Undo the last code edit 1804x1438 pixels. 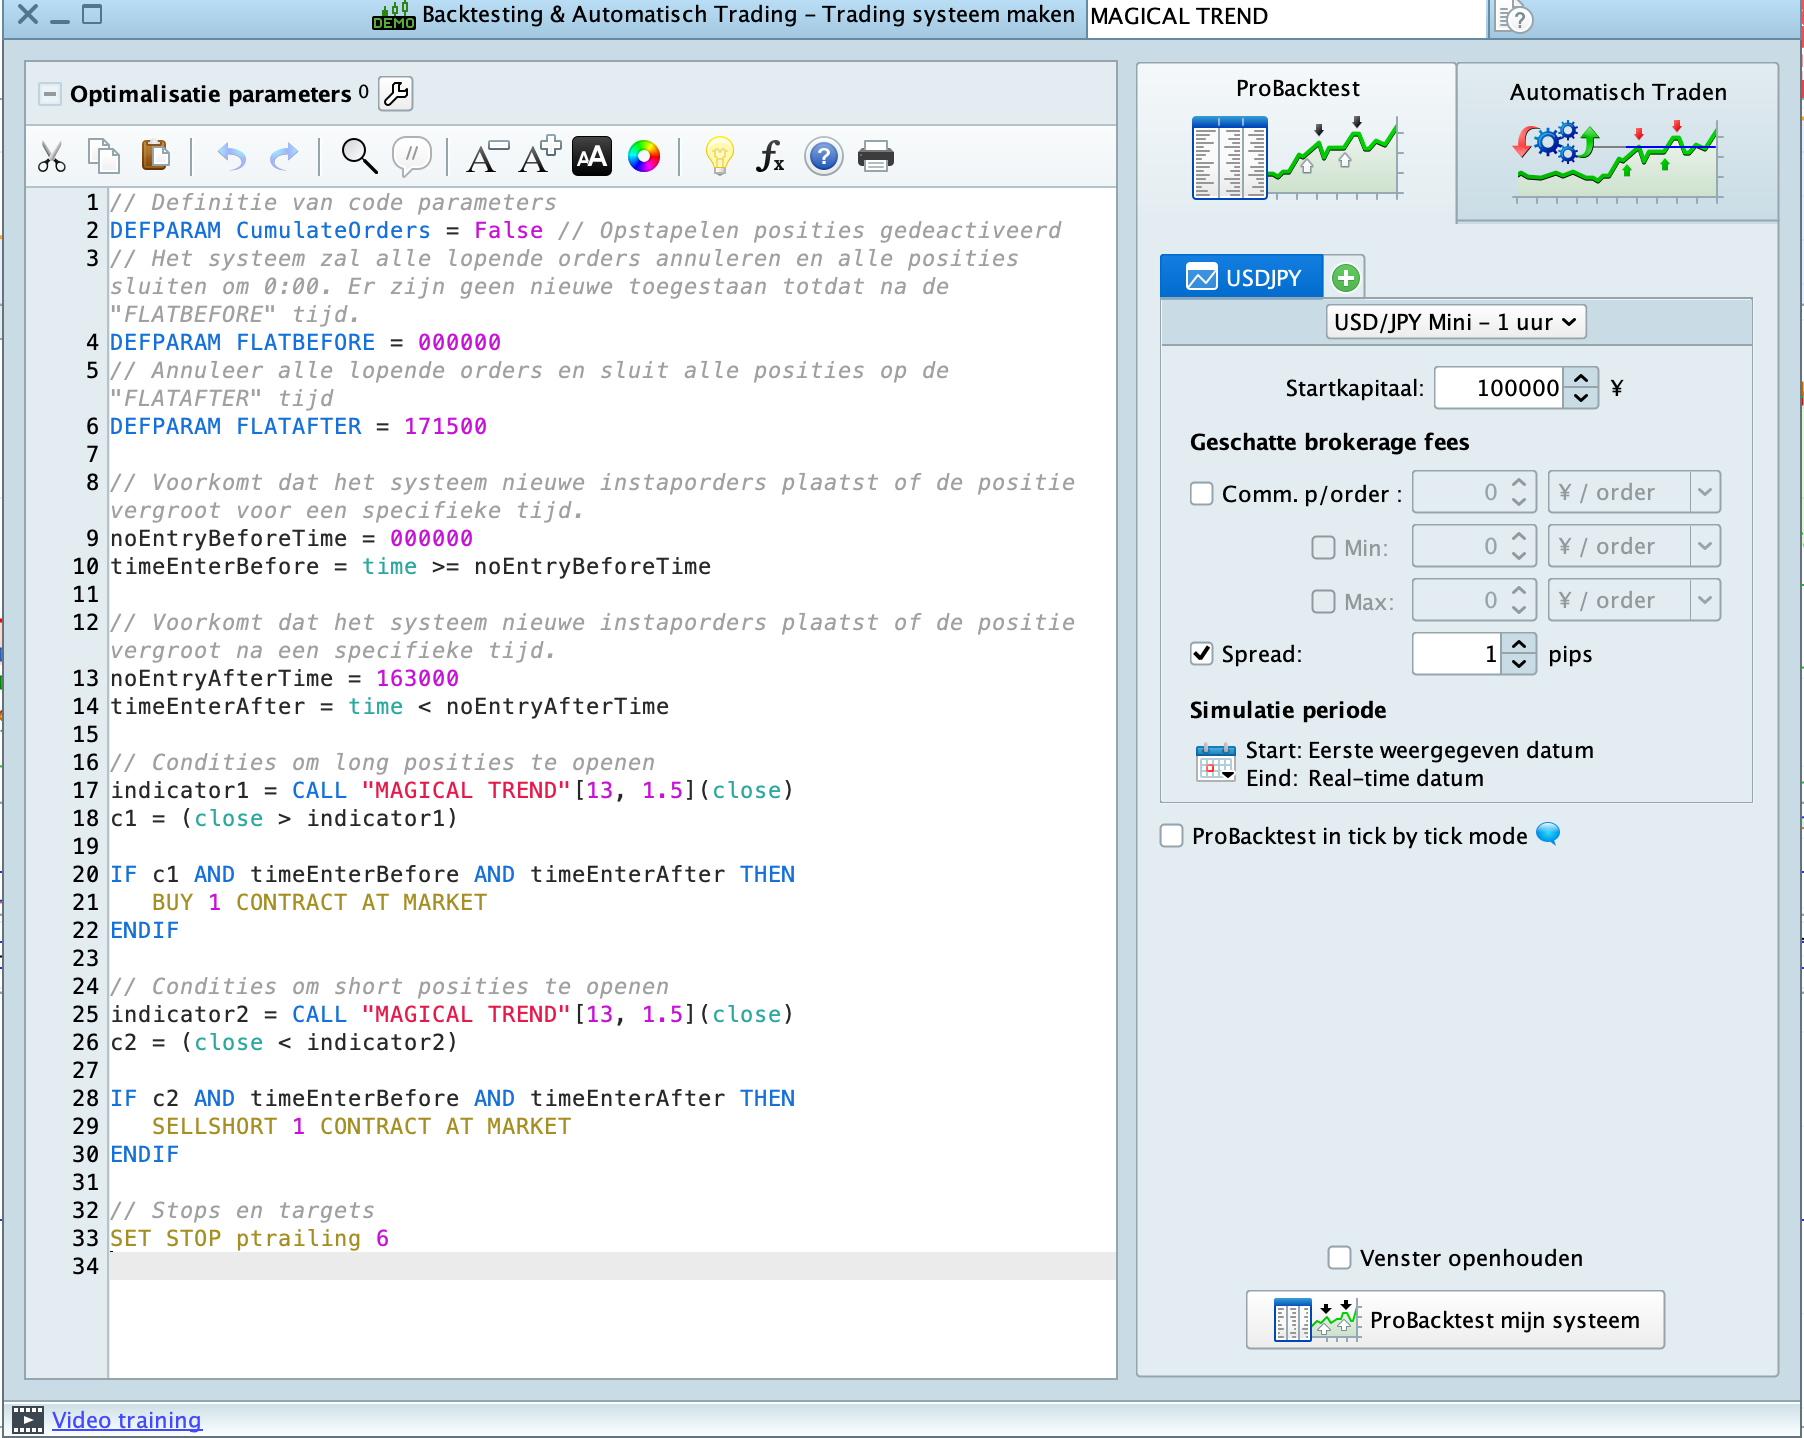(232, 157)
